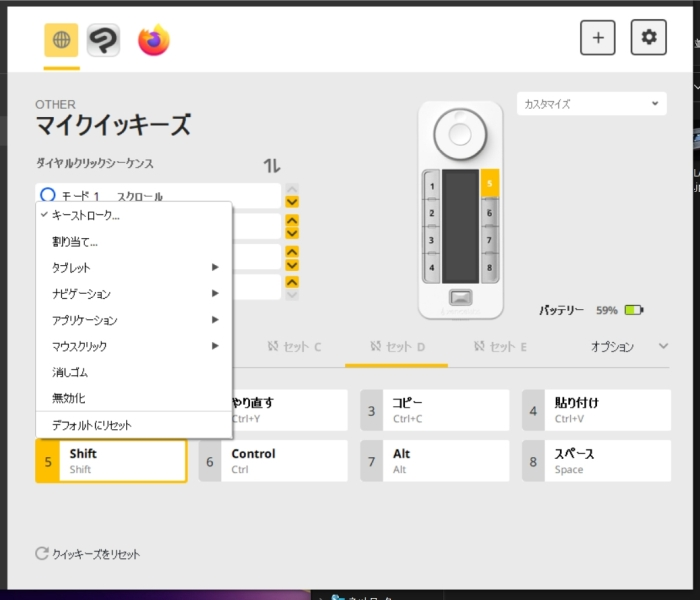The image size is (700, 600).
Task: Select the Firefox application profile icon
Action: (x=153, y=40)
